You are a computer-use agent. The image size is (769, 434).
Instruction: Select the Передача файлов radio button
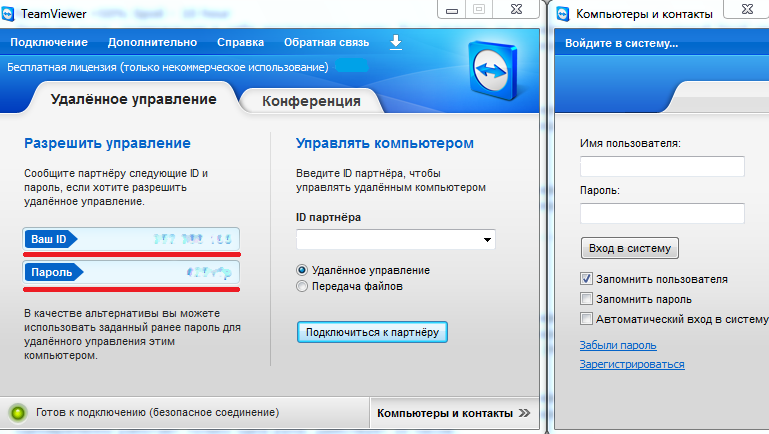tap(302, 286)
